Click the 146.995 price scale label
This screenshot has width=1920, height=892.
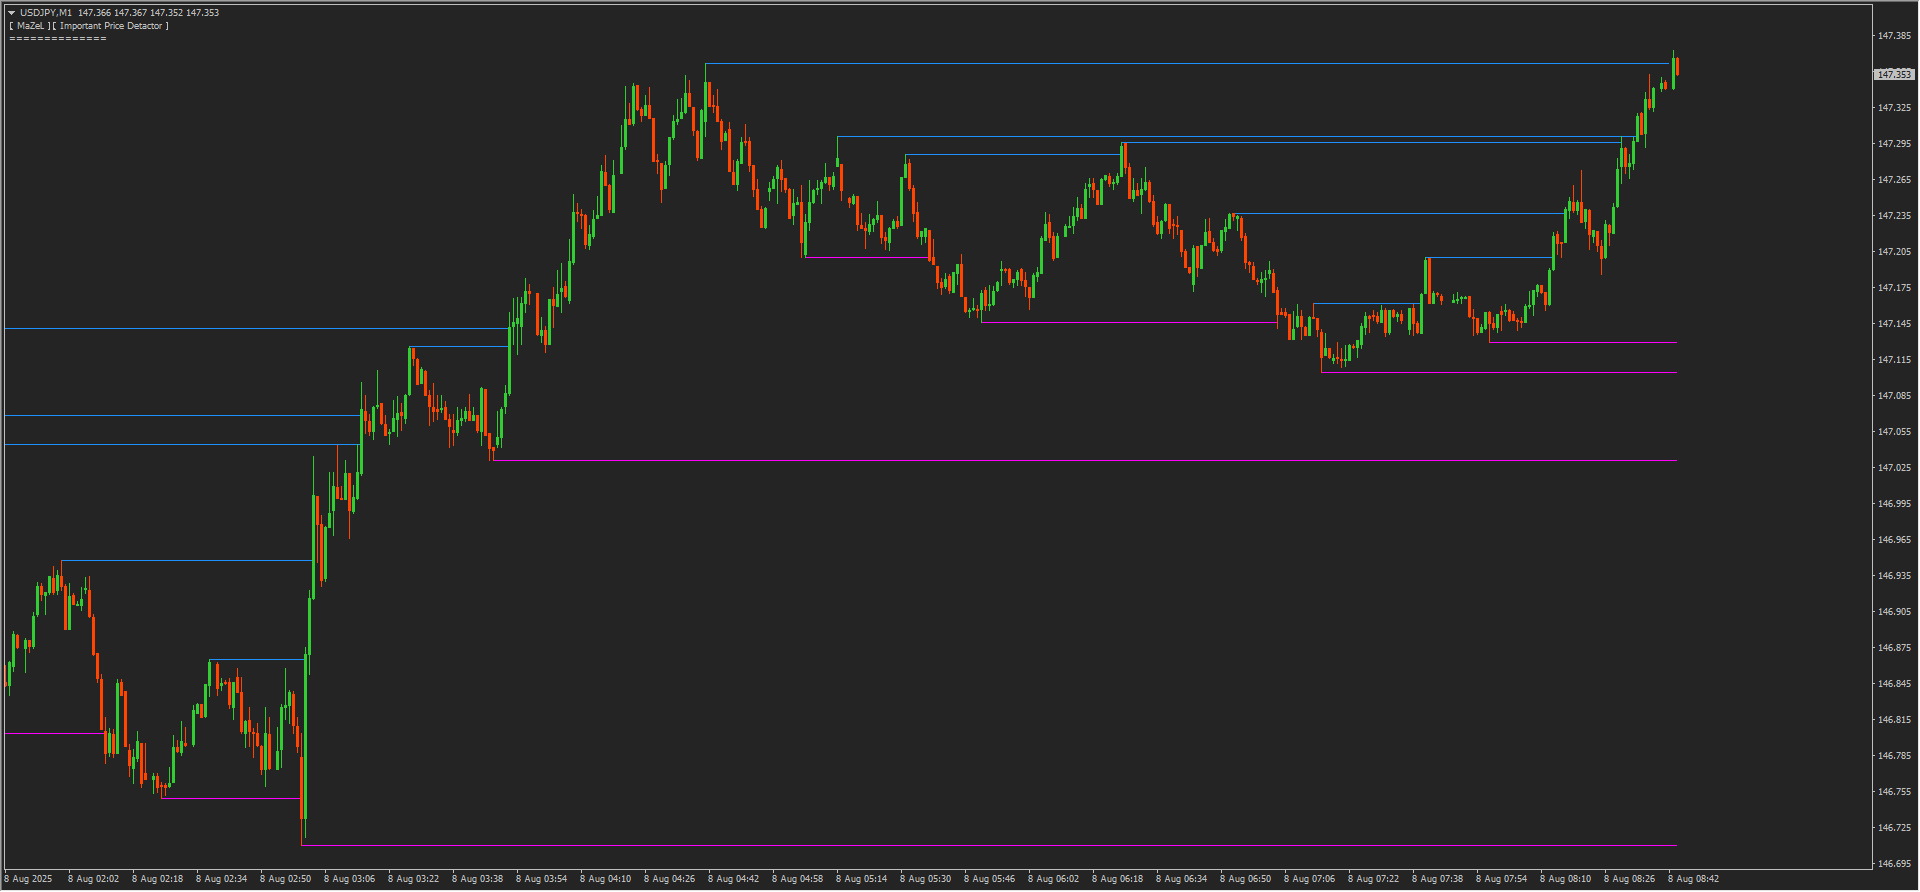tap(1894, 504)
